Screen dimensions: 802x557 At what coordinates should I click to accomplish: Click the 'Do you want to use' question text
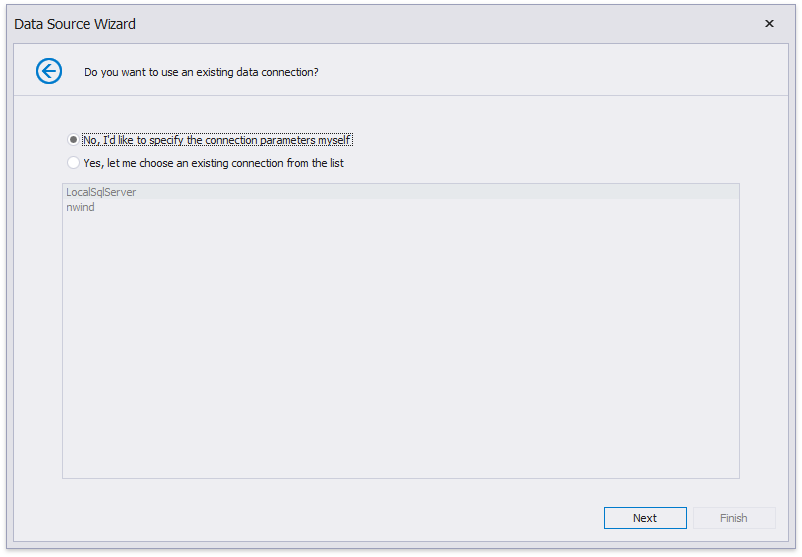pyautogui.click(x=201, y=72)
